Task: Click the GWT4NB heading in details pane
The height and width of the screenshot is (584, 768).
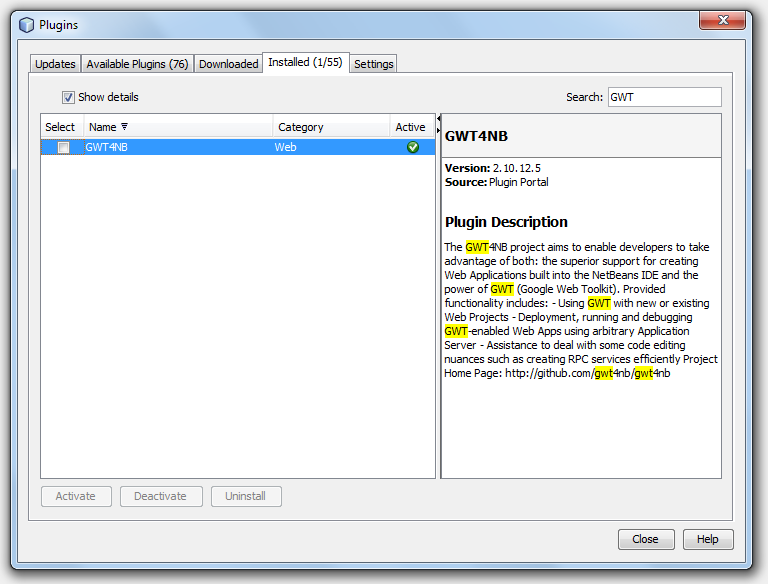Action: pyautogui.click(x=476, y=136)
